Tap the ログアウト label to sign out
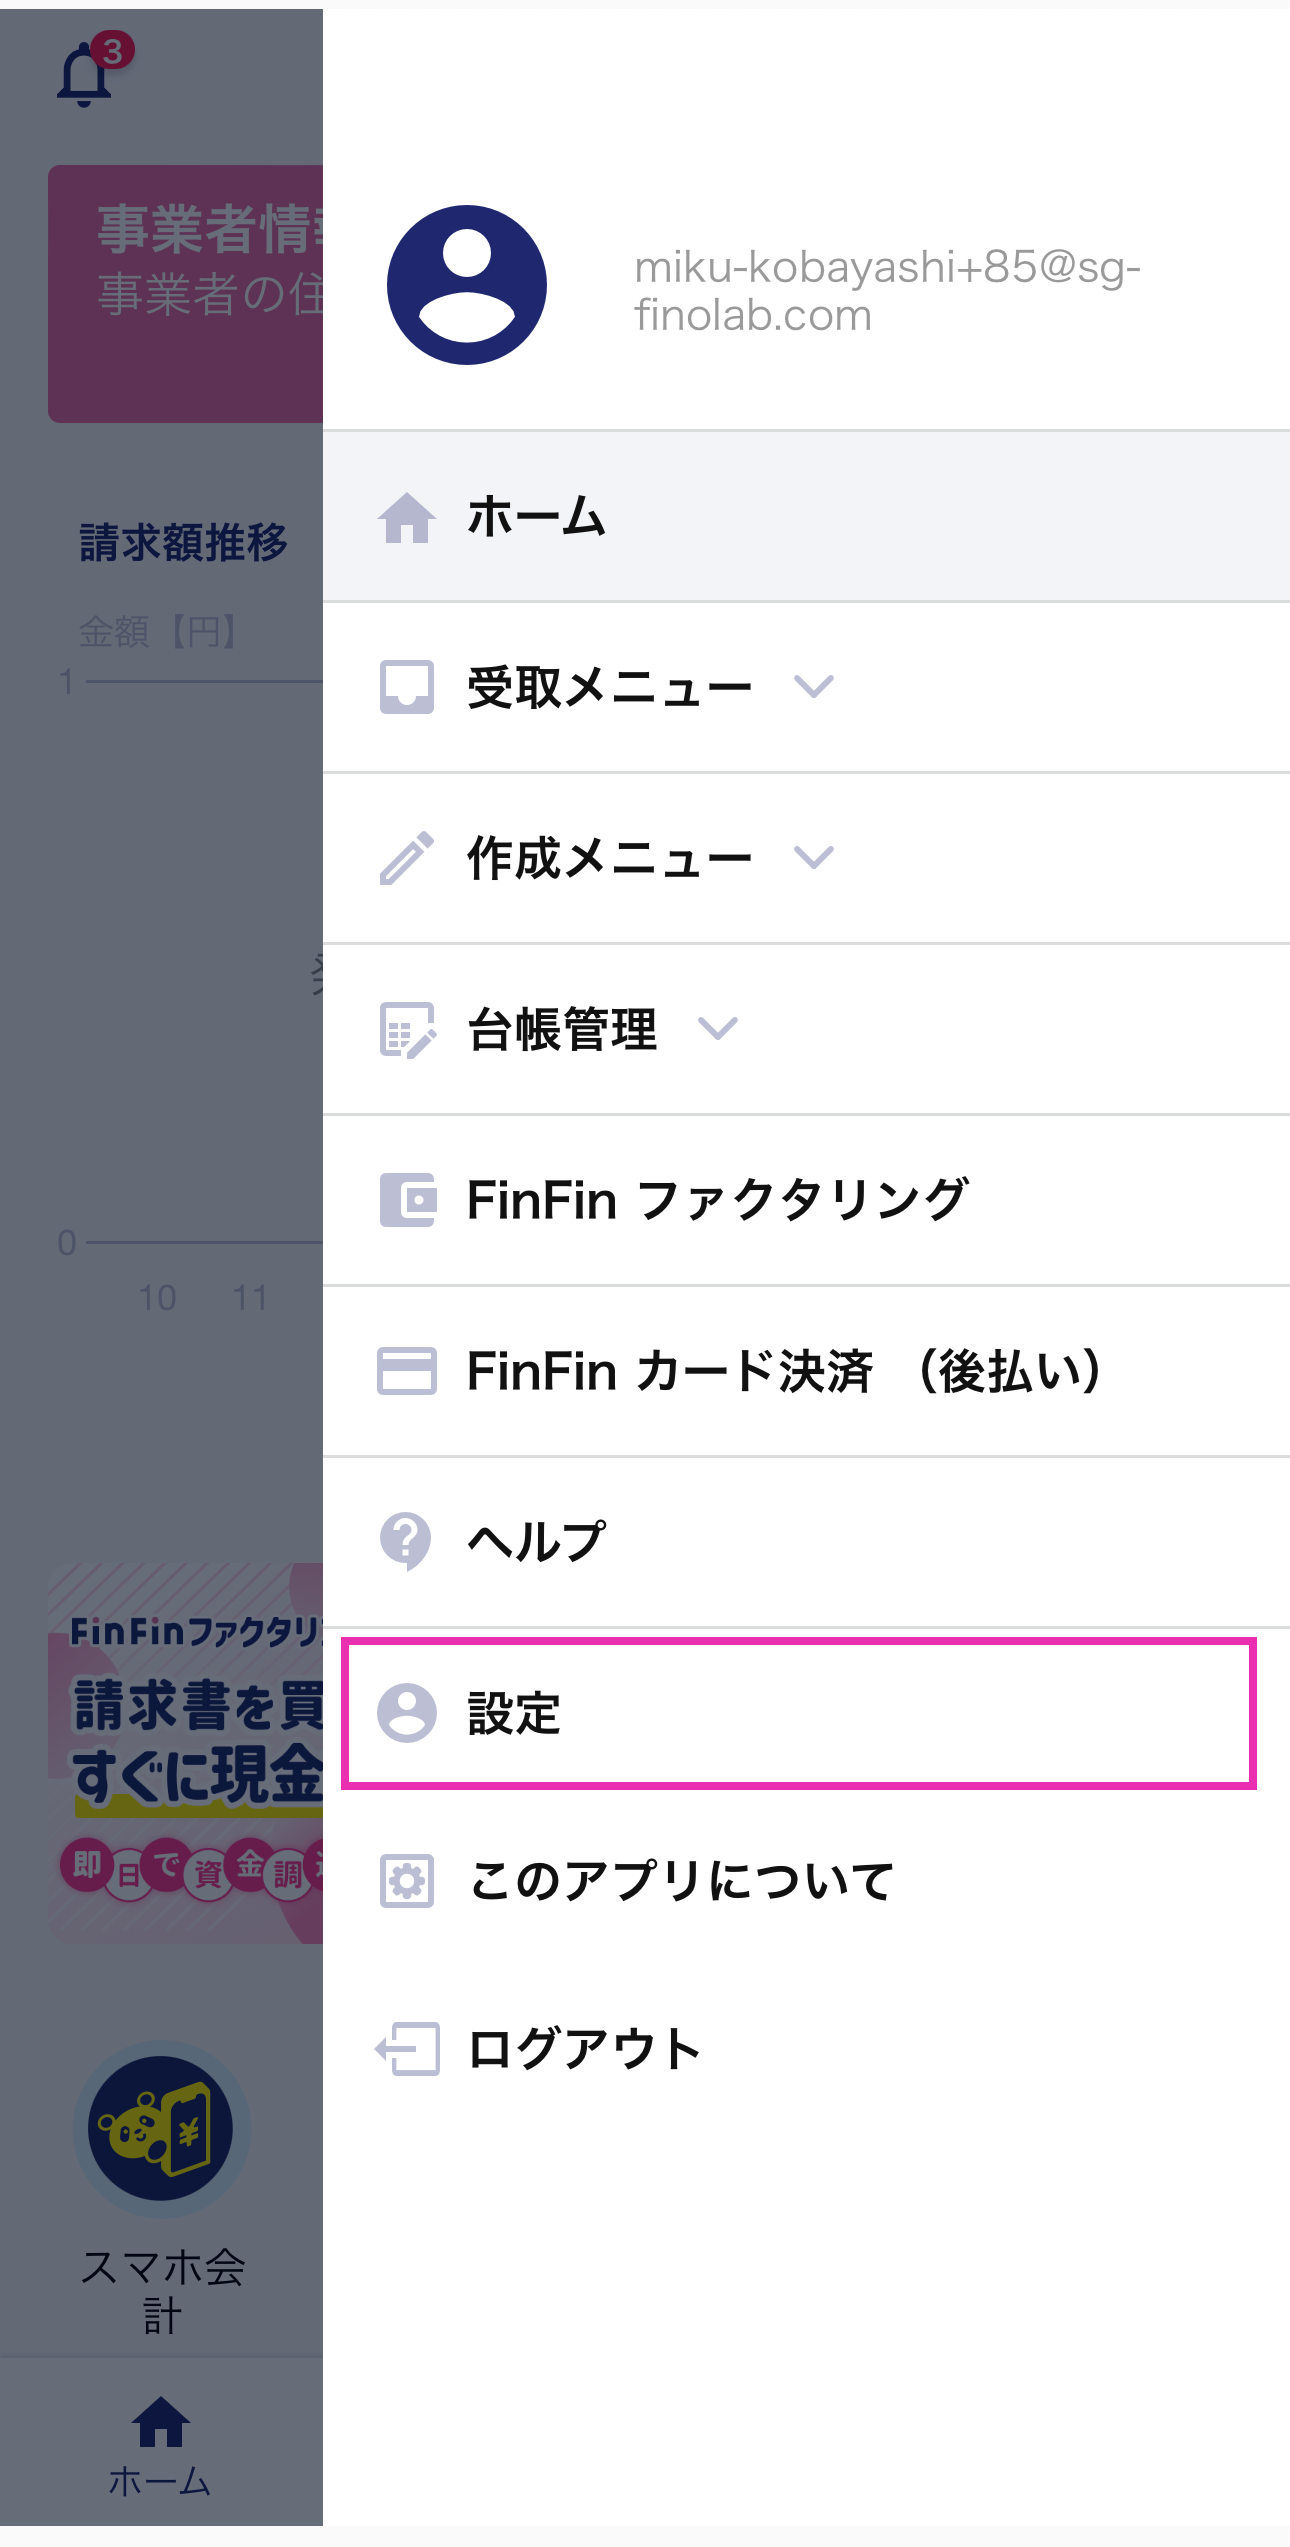Viewport: 1290px width, 2547px height. click(x=584, y=2049)
